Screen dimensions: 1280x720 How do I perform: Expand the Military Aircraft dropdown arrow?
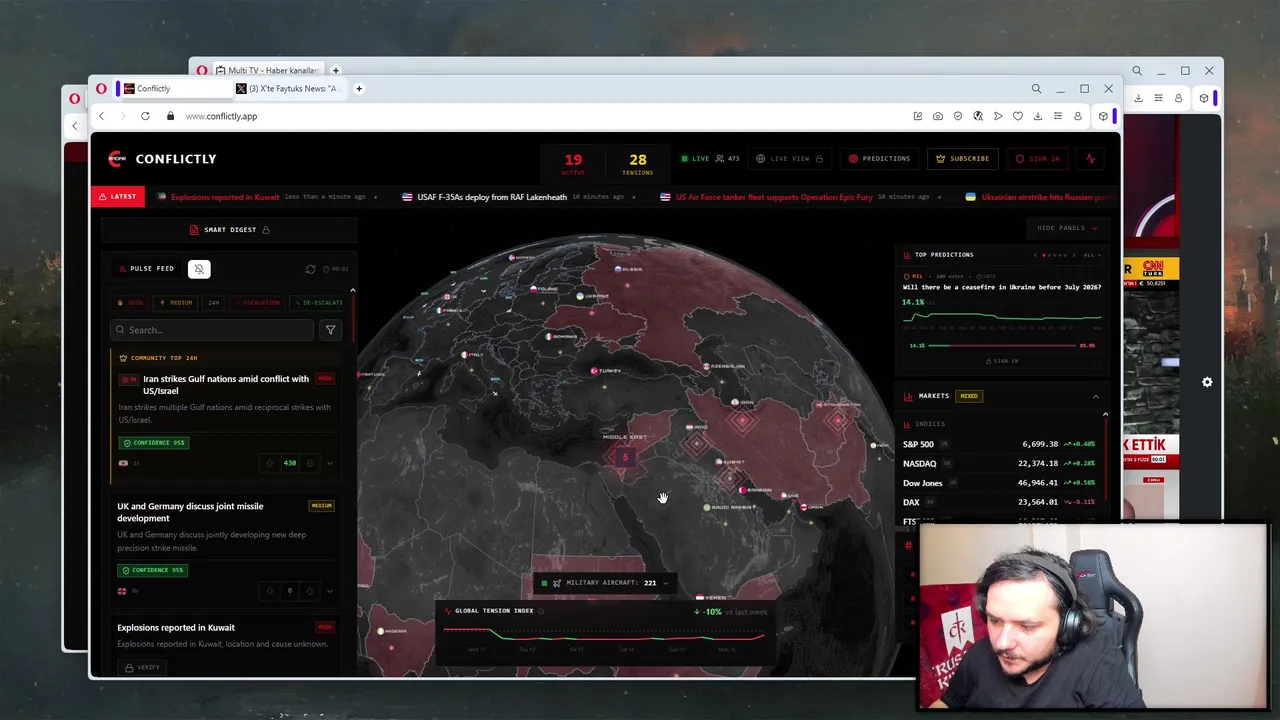click(665, 583)
